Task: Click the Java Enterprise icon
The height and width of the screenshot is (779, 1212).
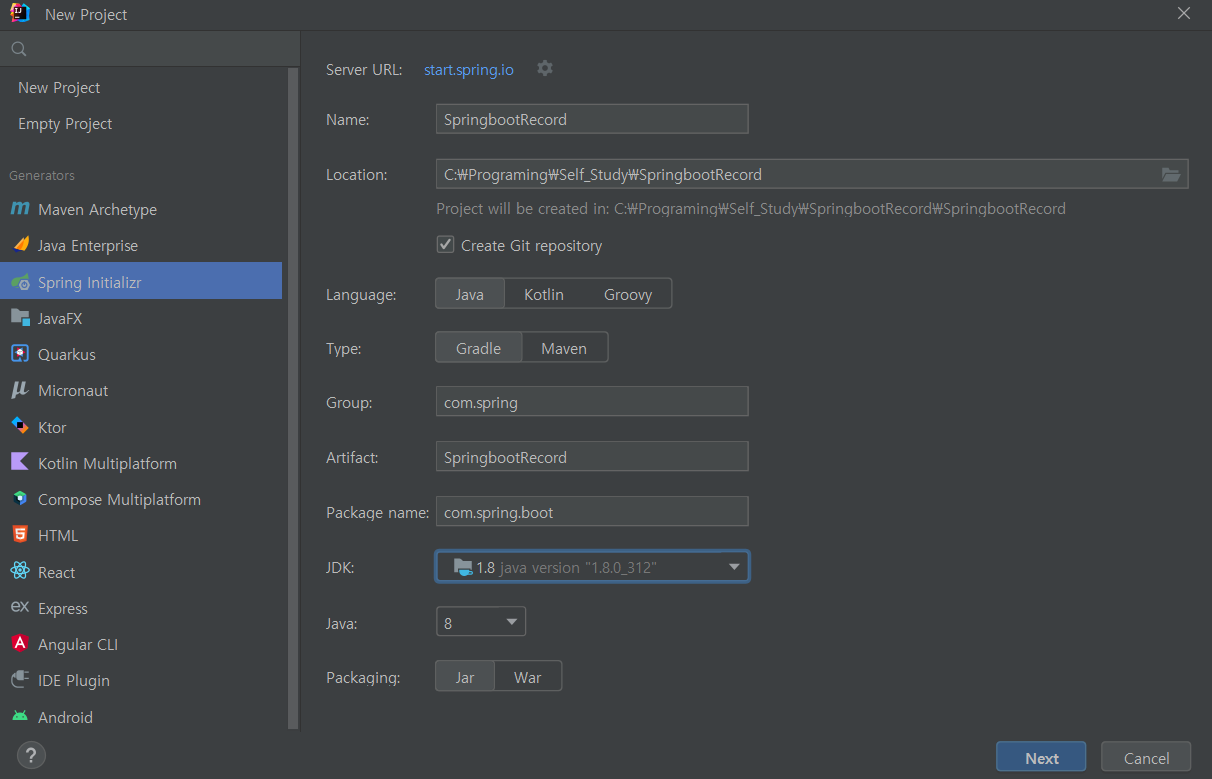Action: 20,245
